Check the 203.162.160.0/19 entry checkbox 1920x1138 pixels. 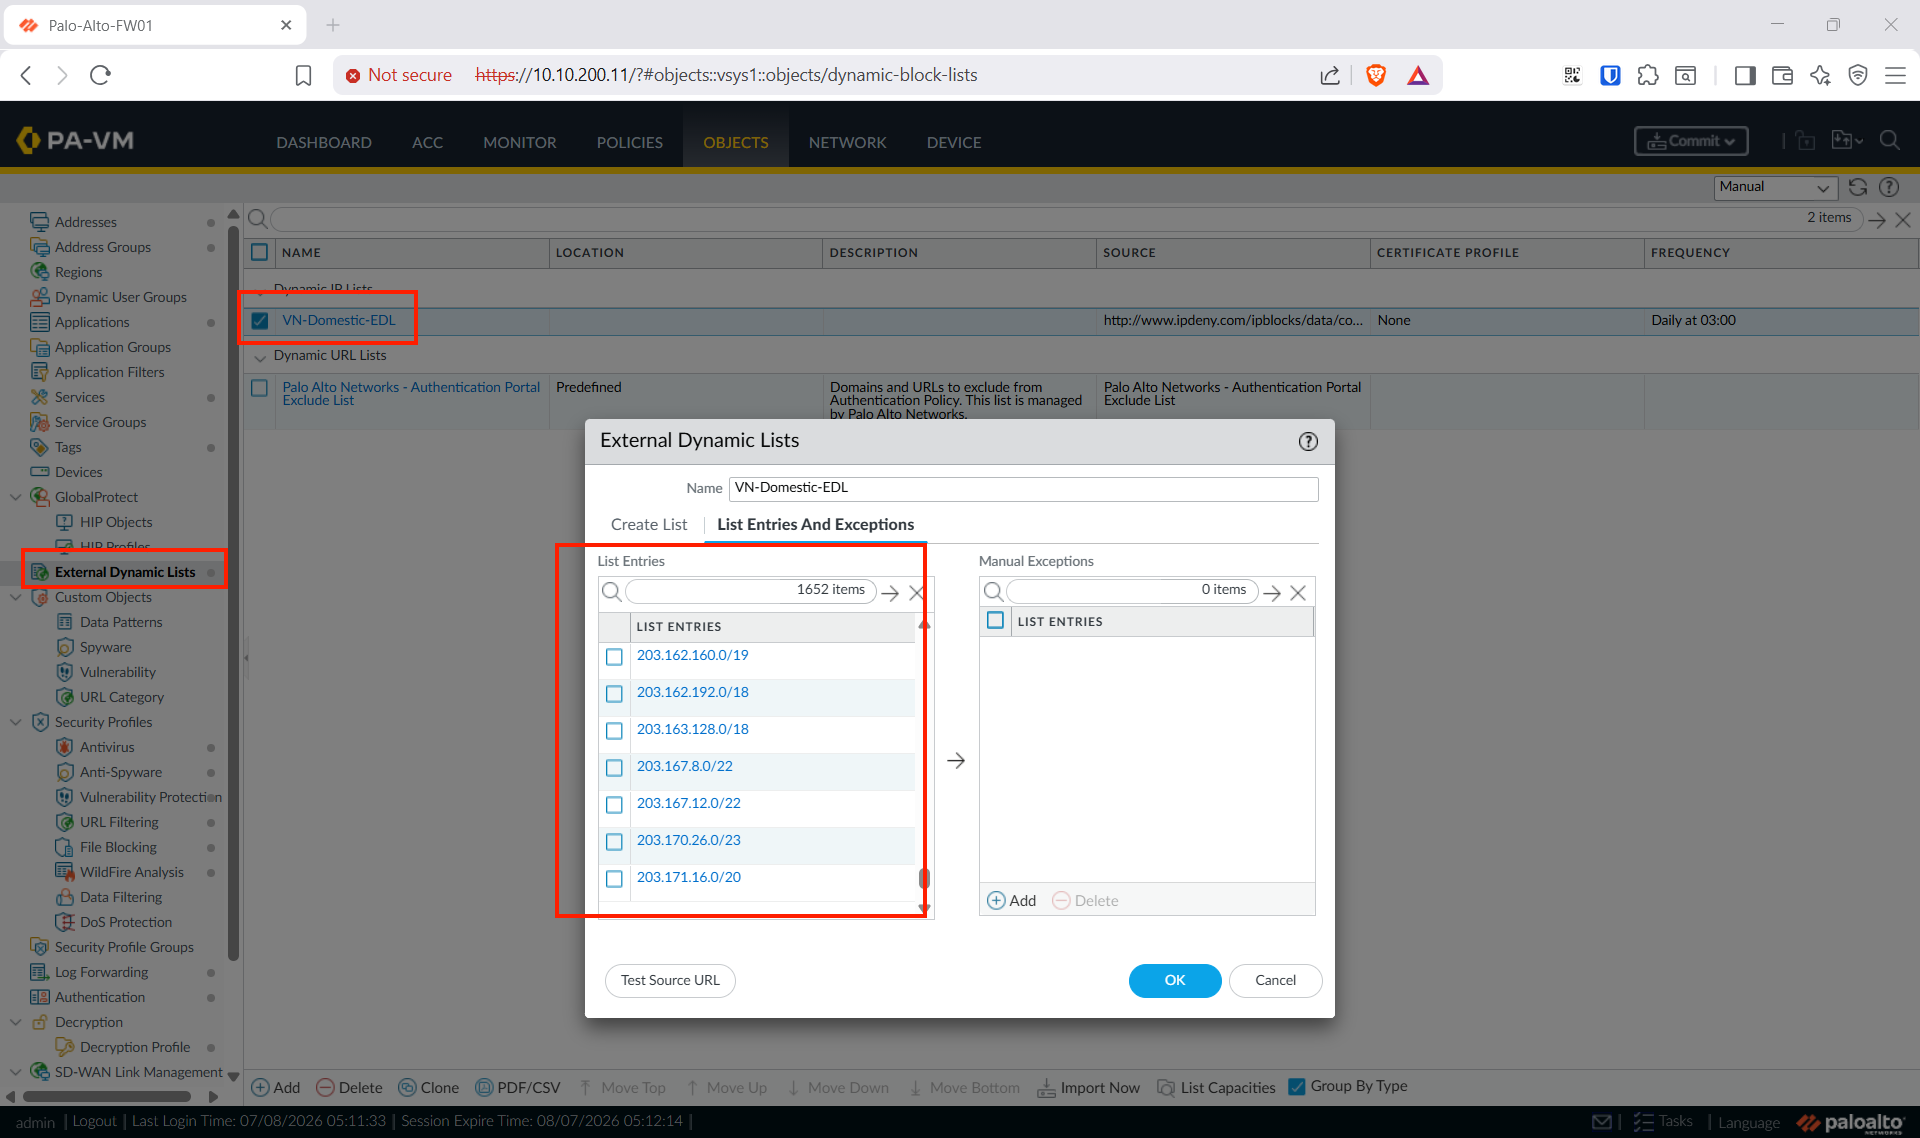coord(614,657)
